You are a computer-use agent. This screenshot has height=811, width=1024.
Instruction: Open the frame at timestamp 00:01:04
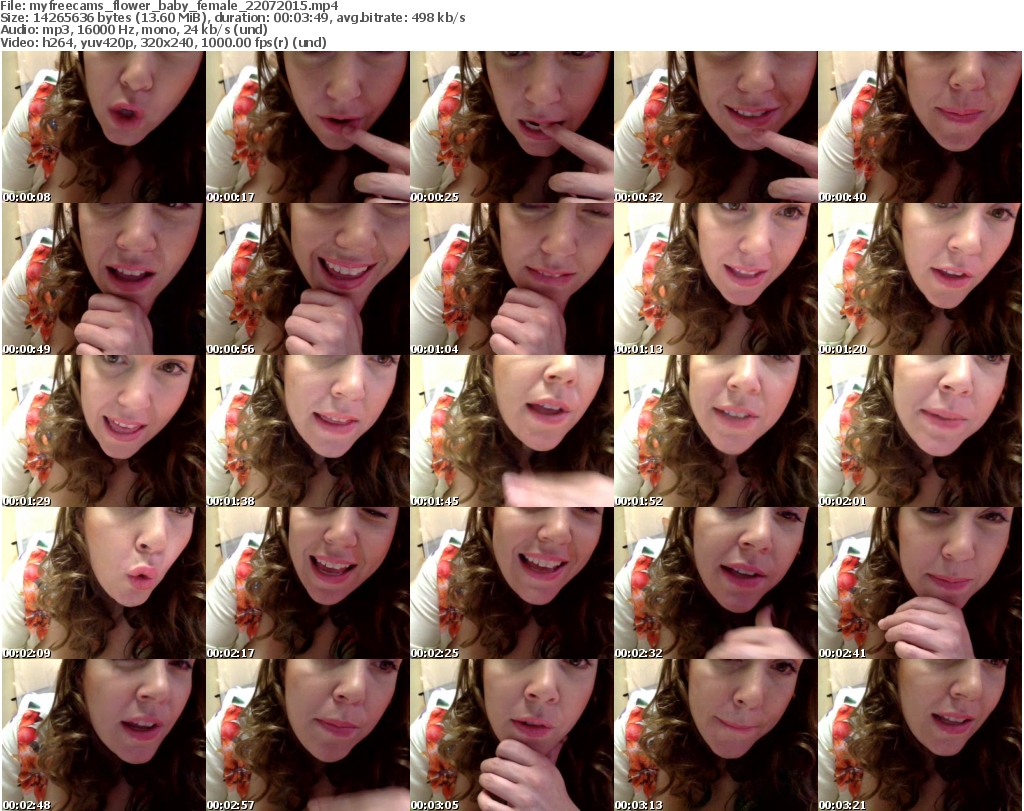click(511, 279)
